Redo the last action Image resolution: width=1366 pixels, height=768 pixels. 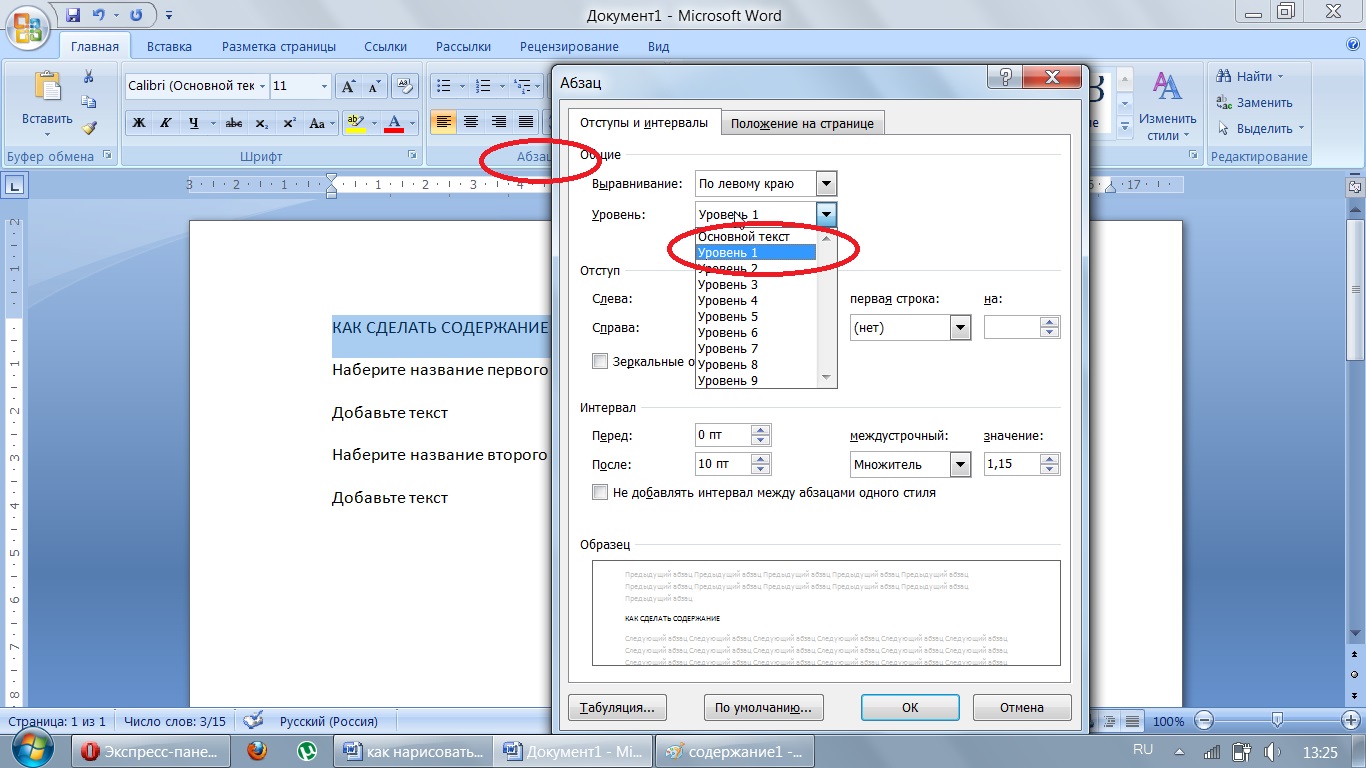(x=136, y=15)
